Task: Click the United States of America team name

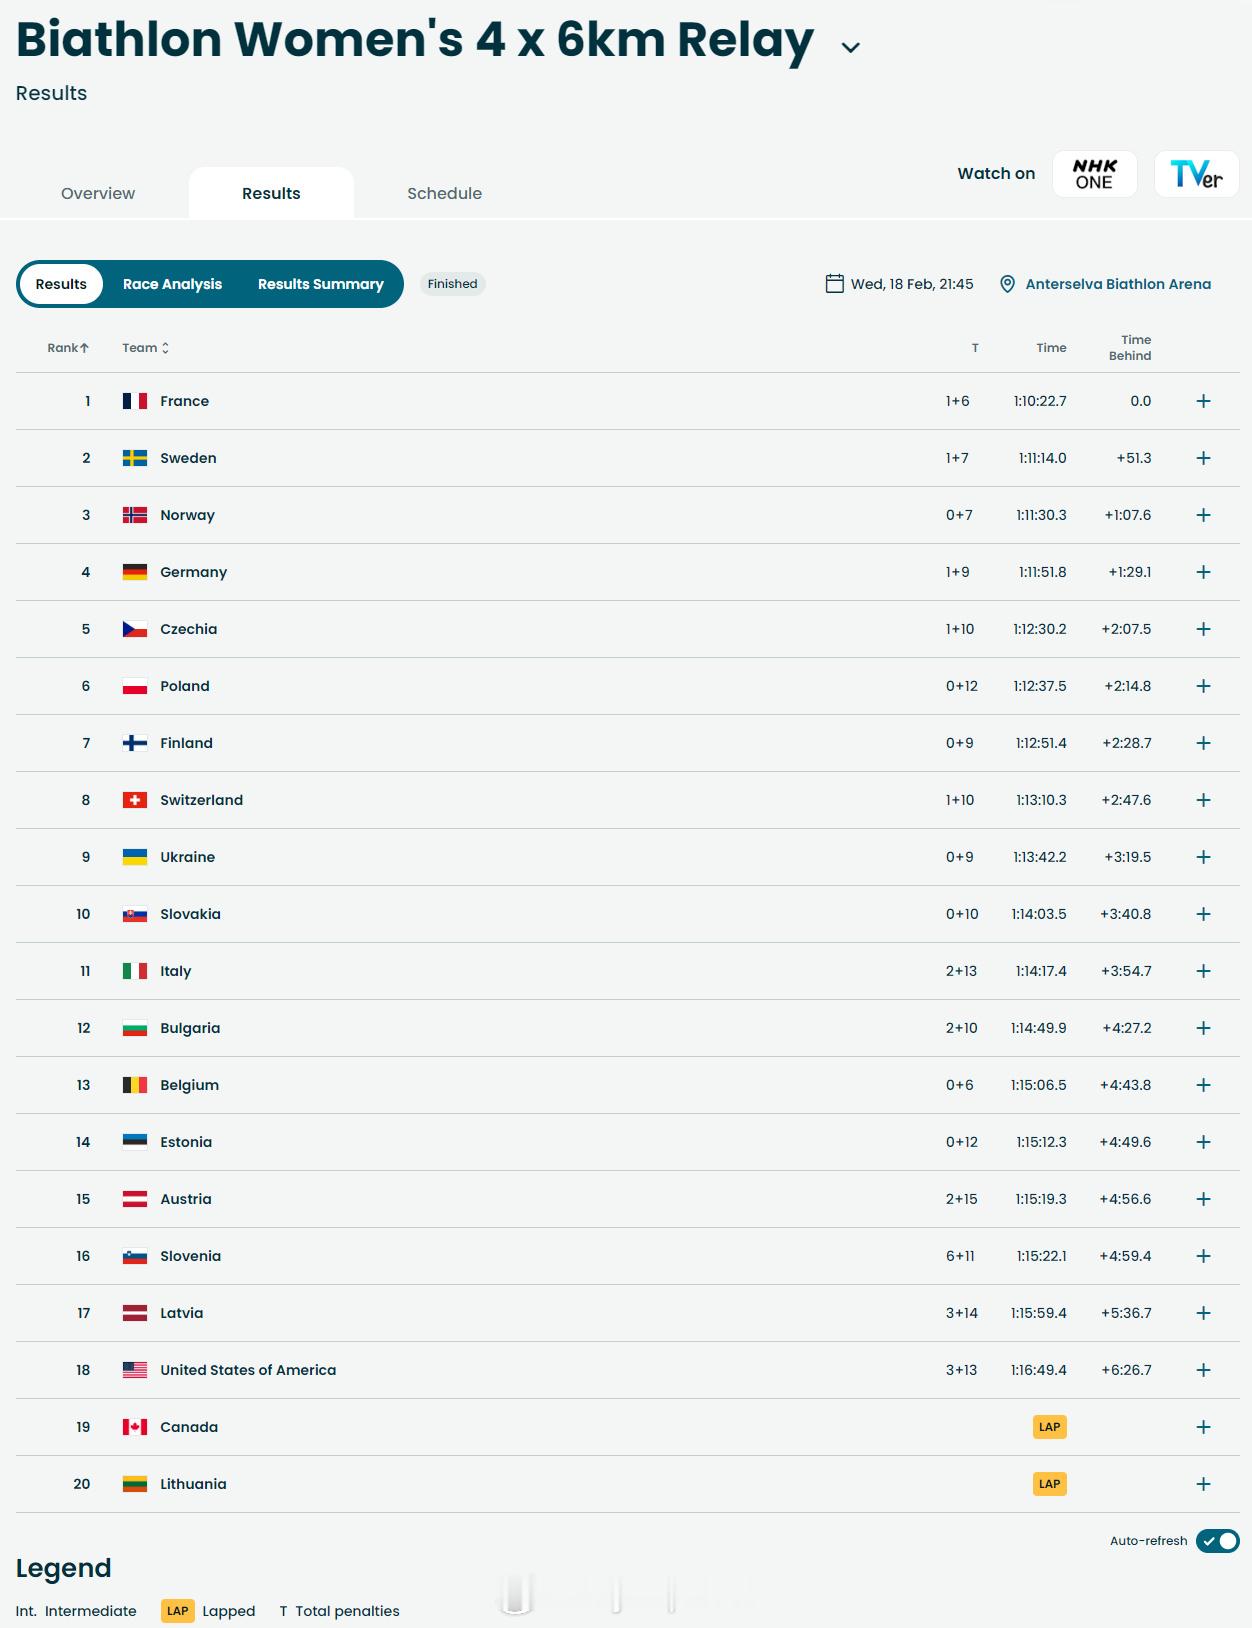Action: [248, 1370]
